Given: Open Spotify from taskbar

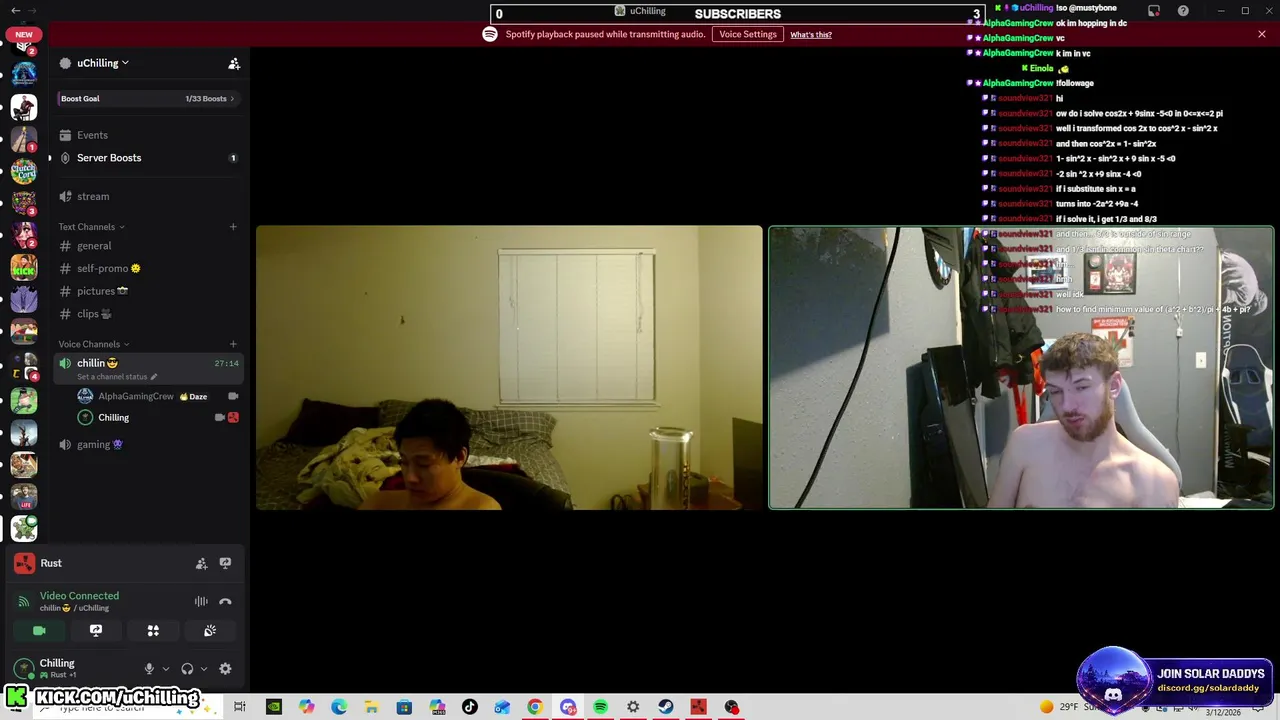Looking at the screenshot, I should [x=600, y=707].
